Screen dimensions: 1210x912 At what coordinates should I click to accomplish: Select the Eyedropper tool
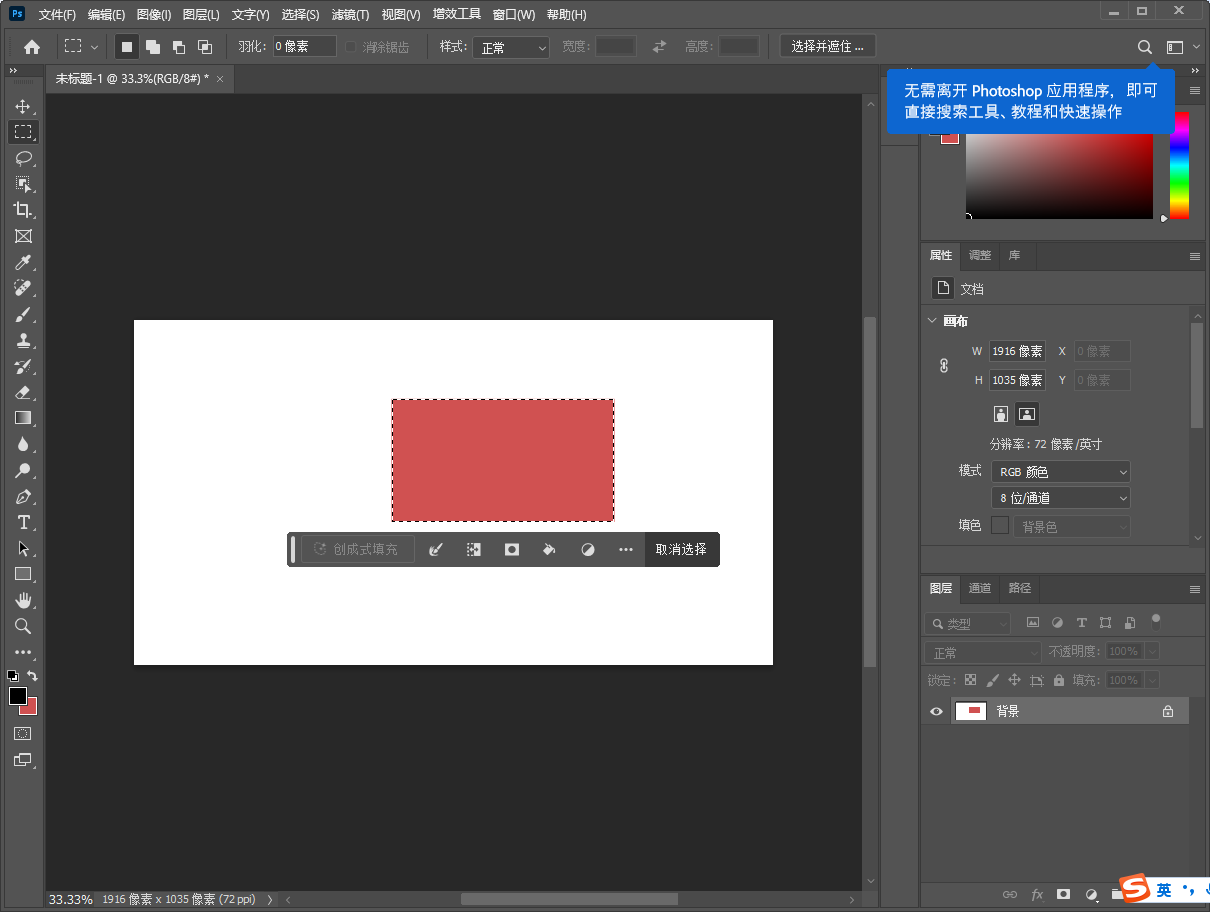tap(23, 262)
